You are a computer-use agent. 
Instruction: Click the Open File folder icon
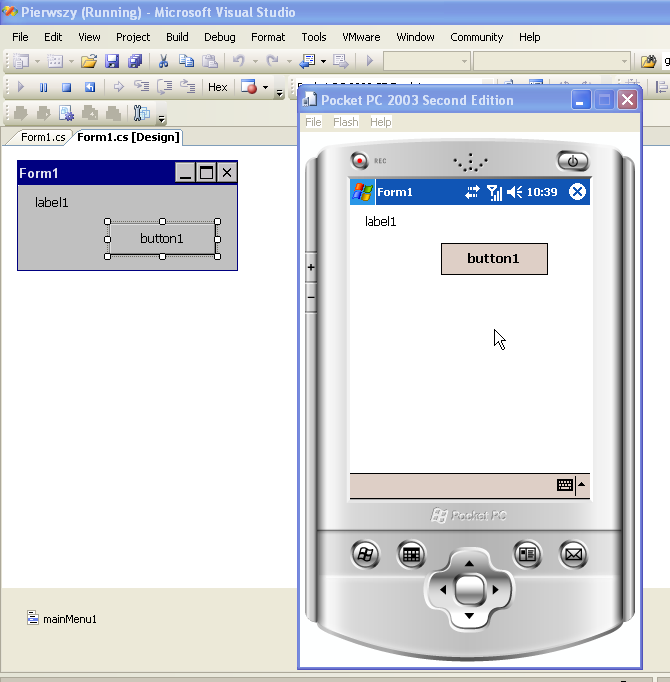89,61
